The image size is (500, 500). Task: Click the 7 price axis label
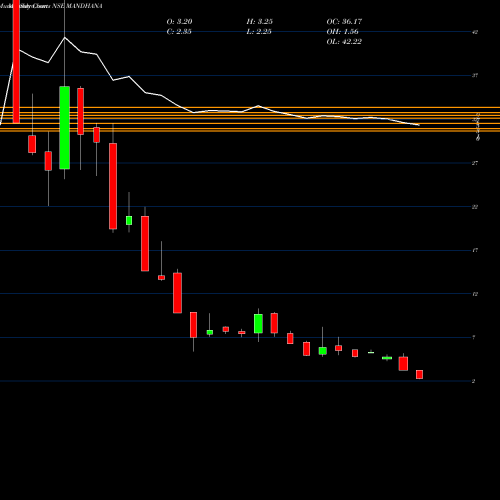474,338
